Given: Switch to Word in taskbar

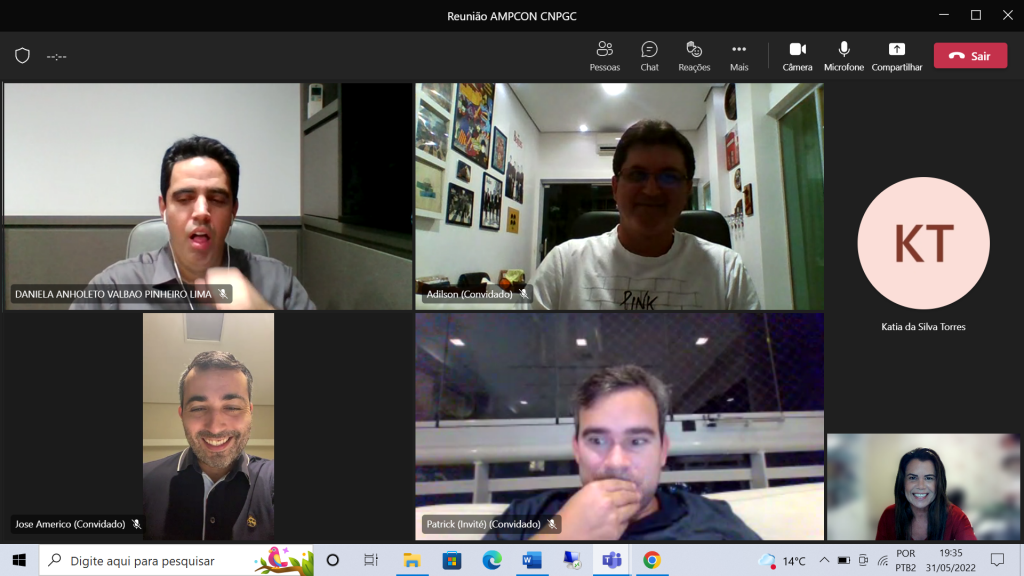Looking at the screenshot, I should pyautogui.click(x=532, y=560).
